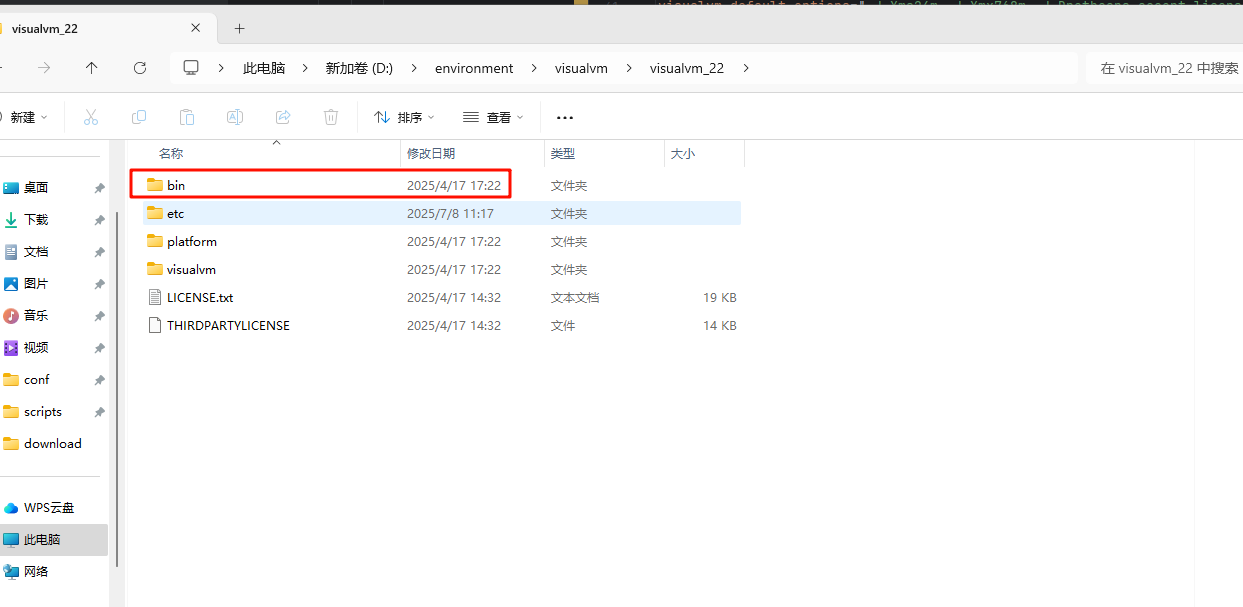The width and height of the screenshot is (1243, 607).
Task: Click the Delete trash icon
Action: tap(331, 117)
